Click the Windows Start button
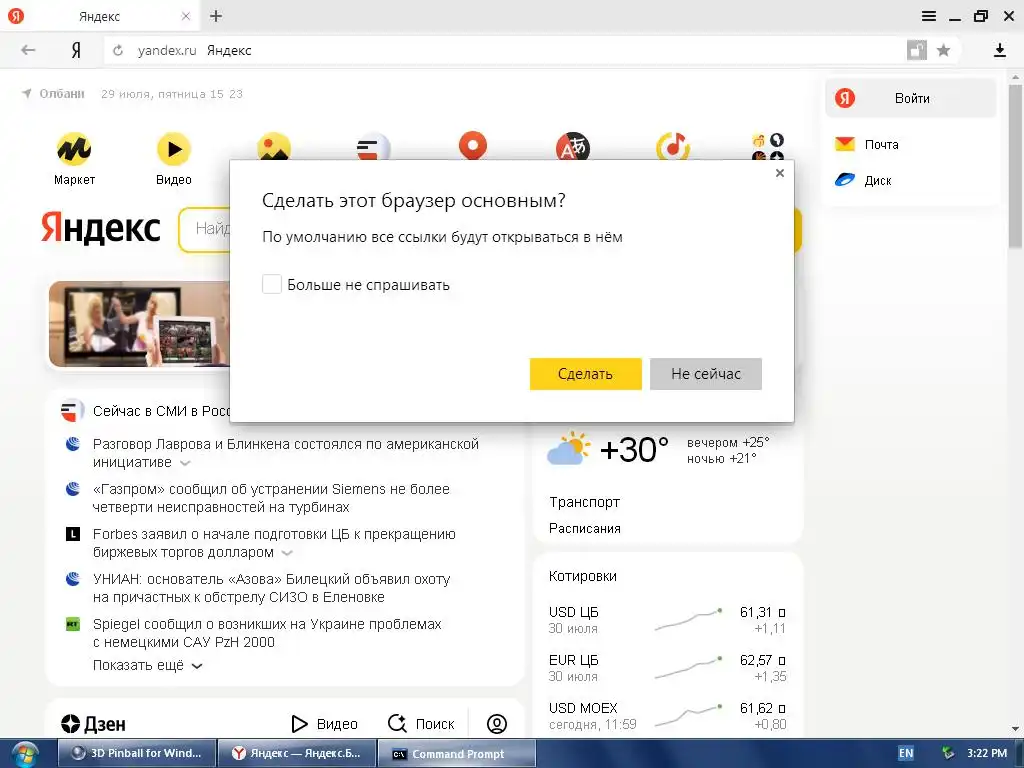 click(x=24, y=754)
